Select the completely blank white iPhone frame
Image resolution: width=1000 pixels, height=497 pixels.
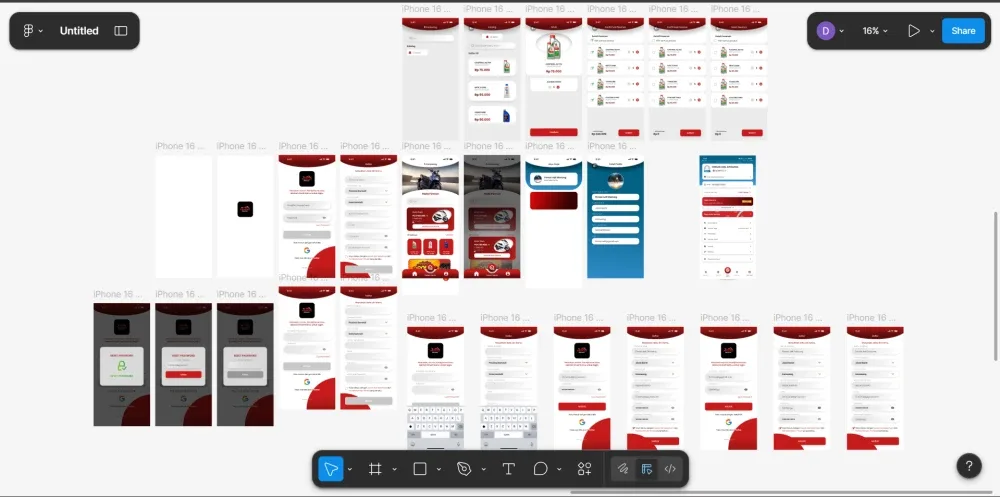coord(184,217)
